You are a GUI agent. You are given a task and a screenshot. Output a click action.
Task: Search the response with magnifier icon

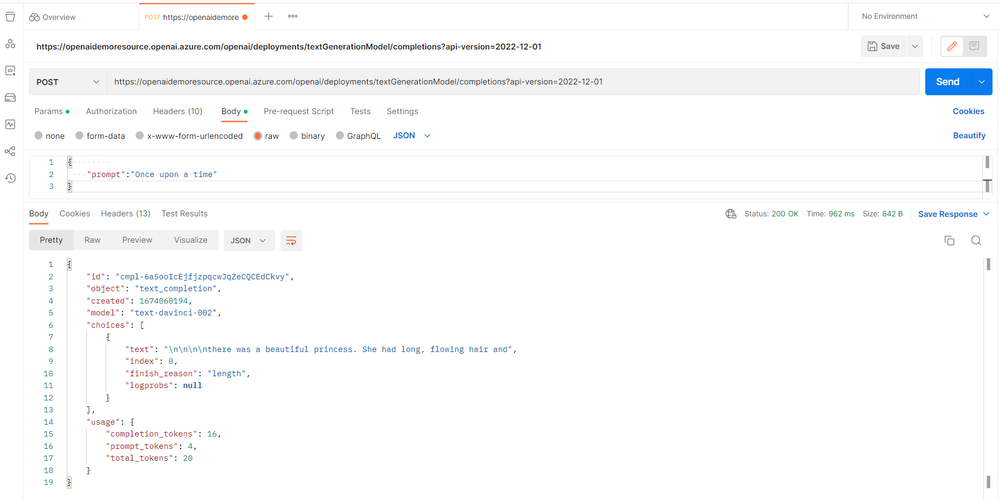click(975, 240)
